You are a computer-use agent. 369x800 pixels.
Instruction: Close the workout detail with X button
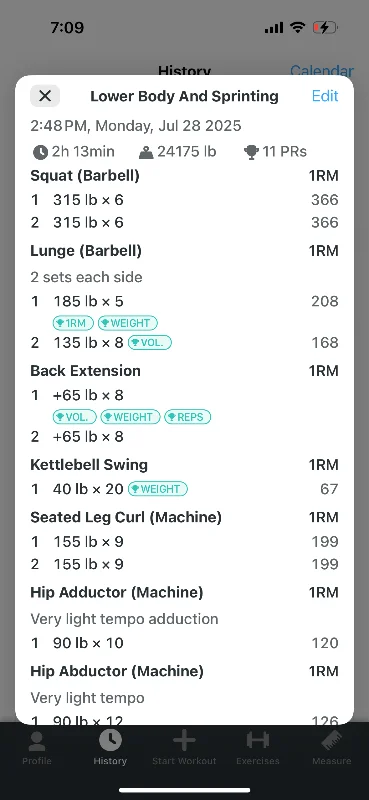point(45,96)
